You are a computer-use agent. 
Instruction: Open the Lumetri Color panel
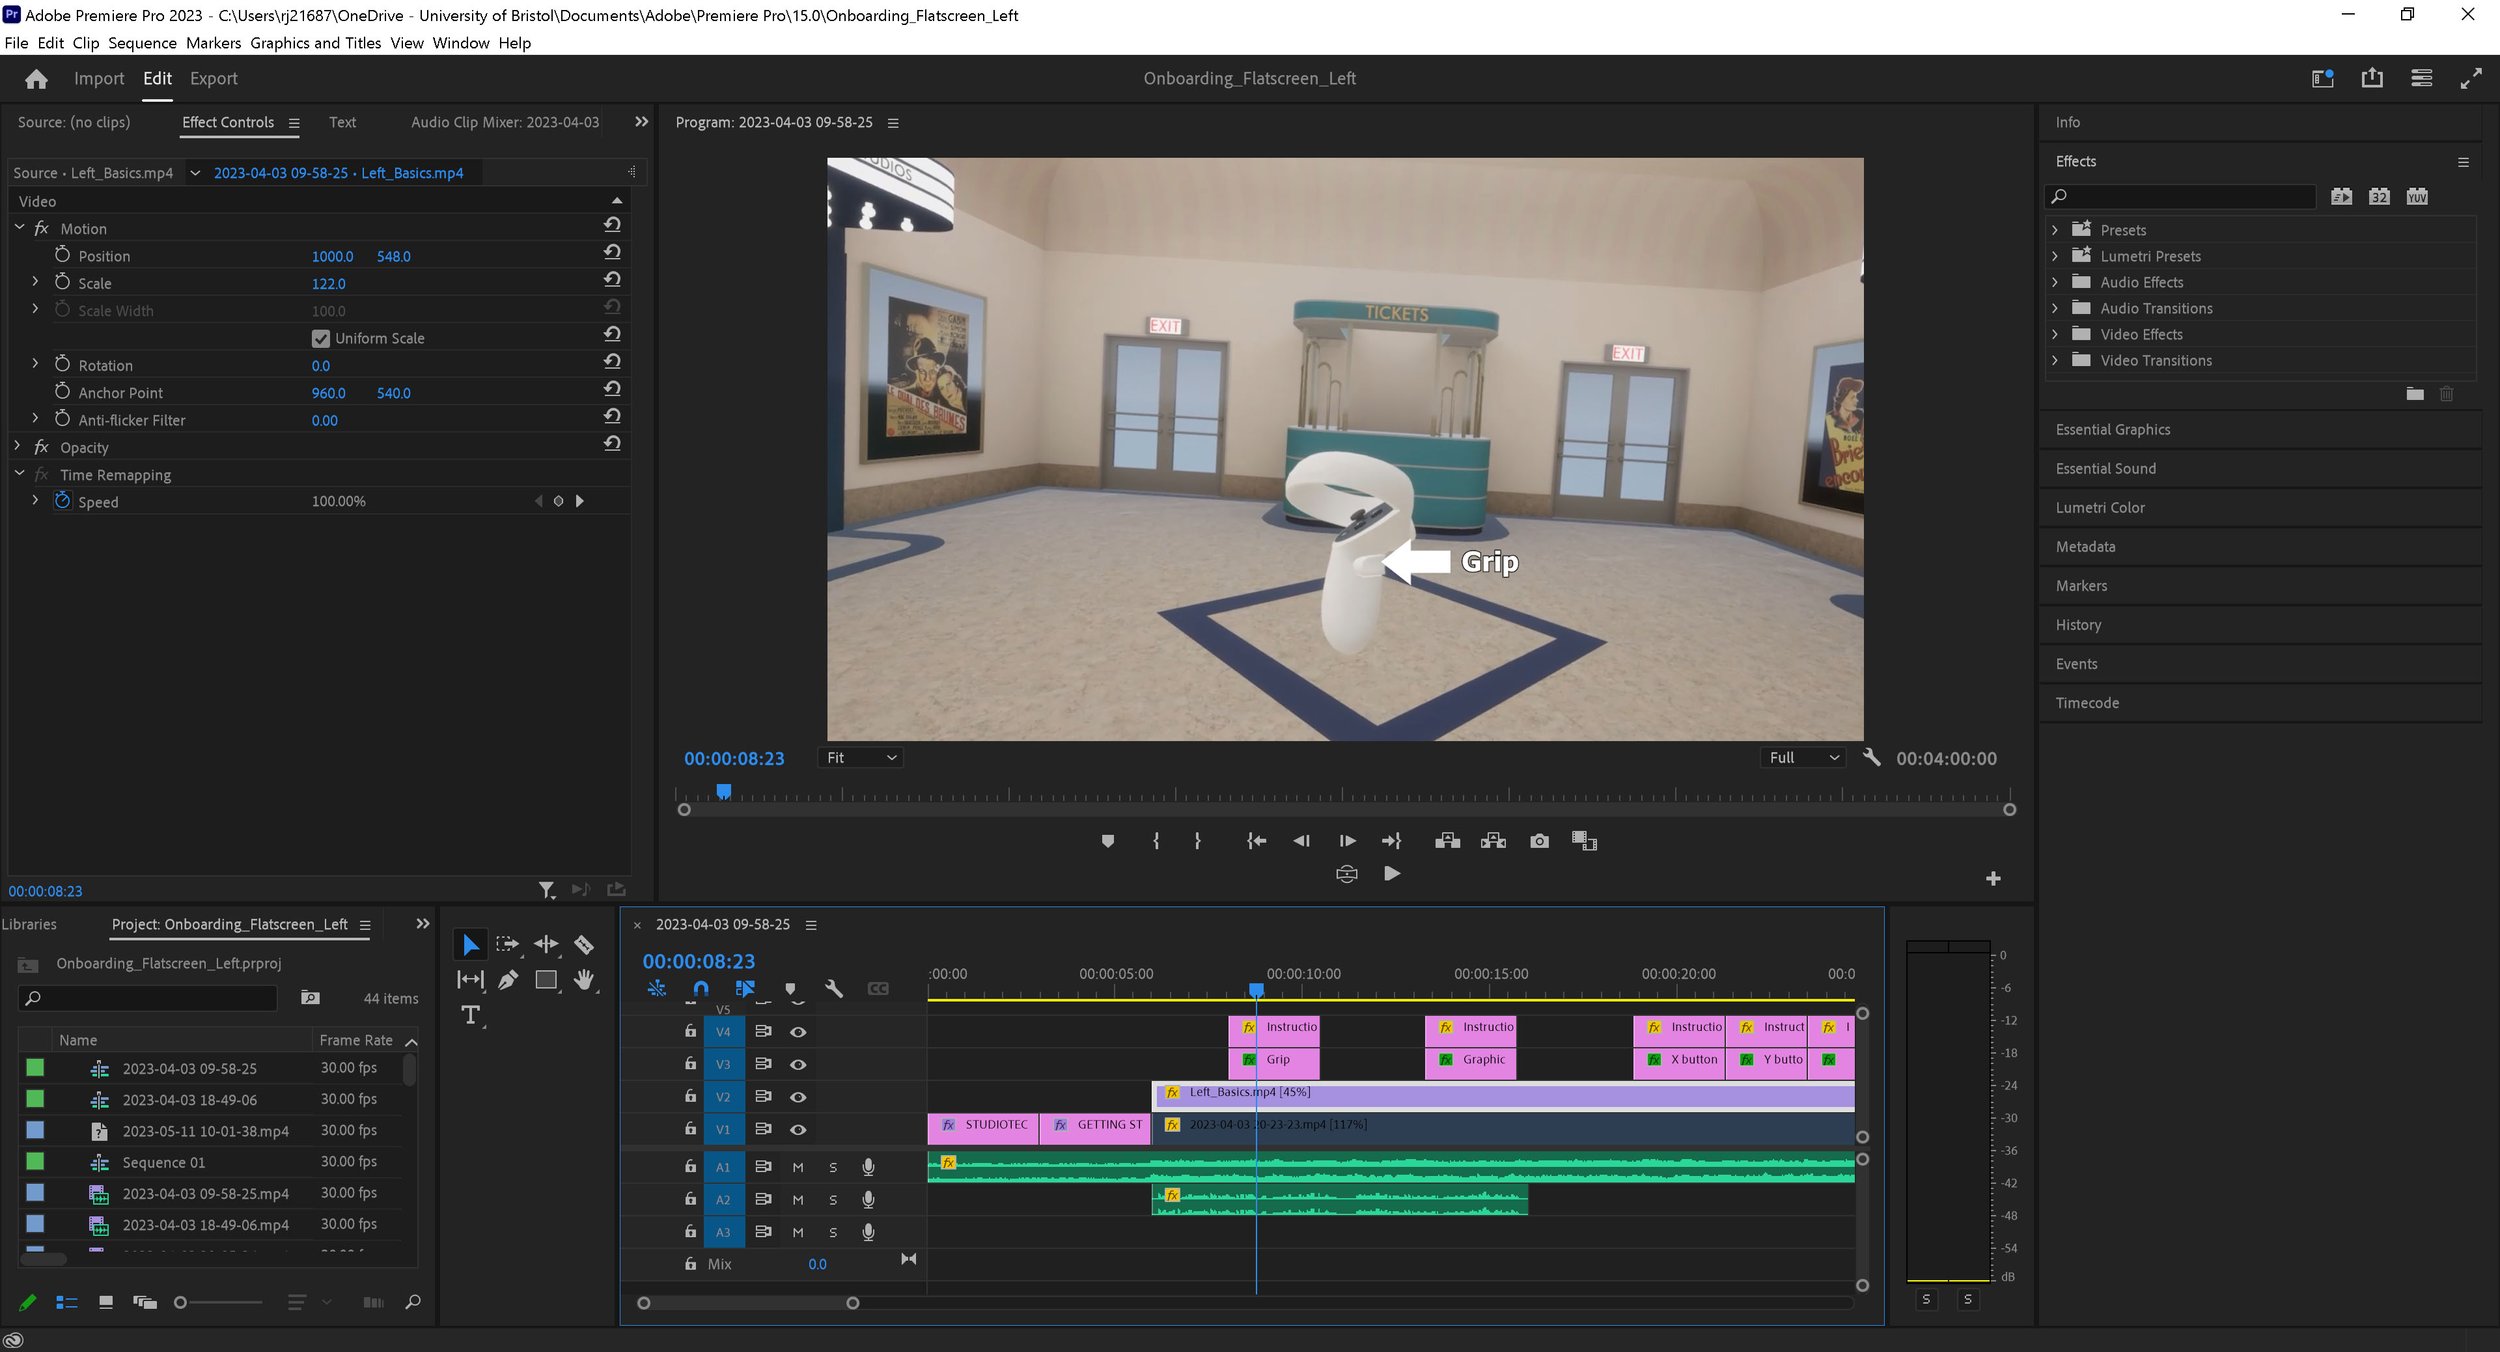click(x=2100, y=507)
